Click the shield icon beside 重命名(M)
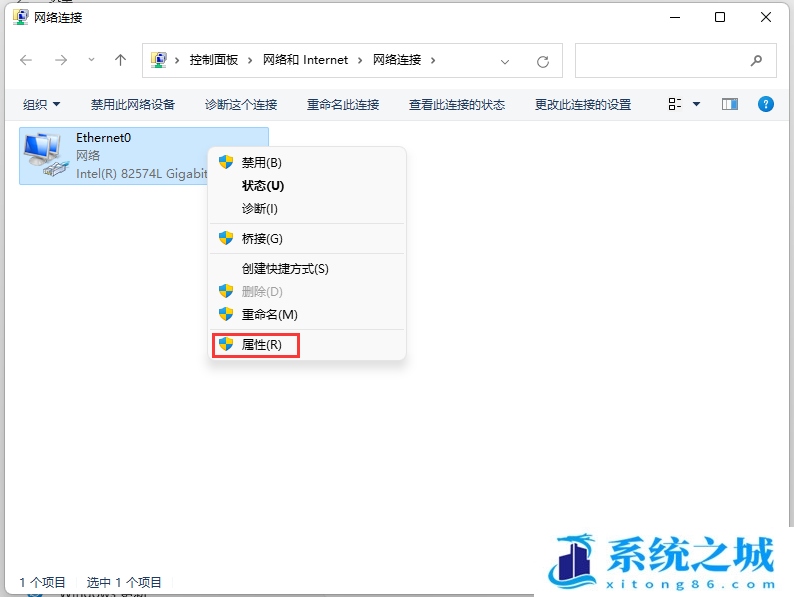 coord(226,314)
